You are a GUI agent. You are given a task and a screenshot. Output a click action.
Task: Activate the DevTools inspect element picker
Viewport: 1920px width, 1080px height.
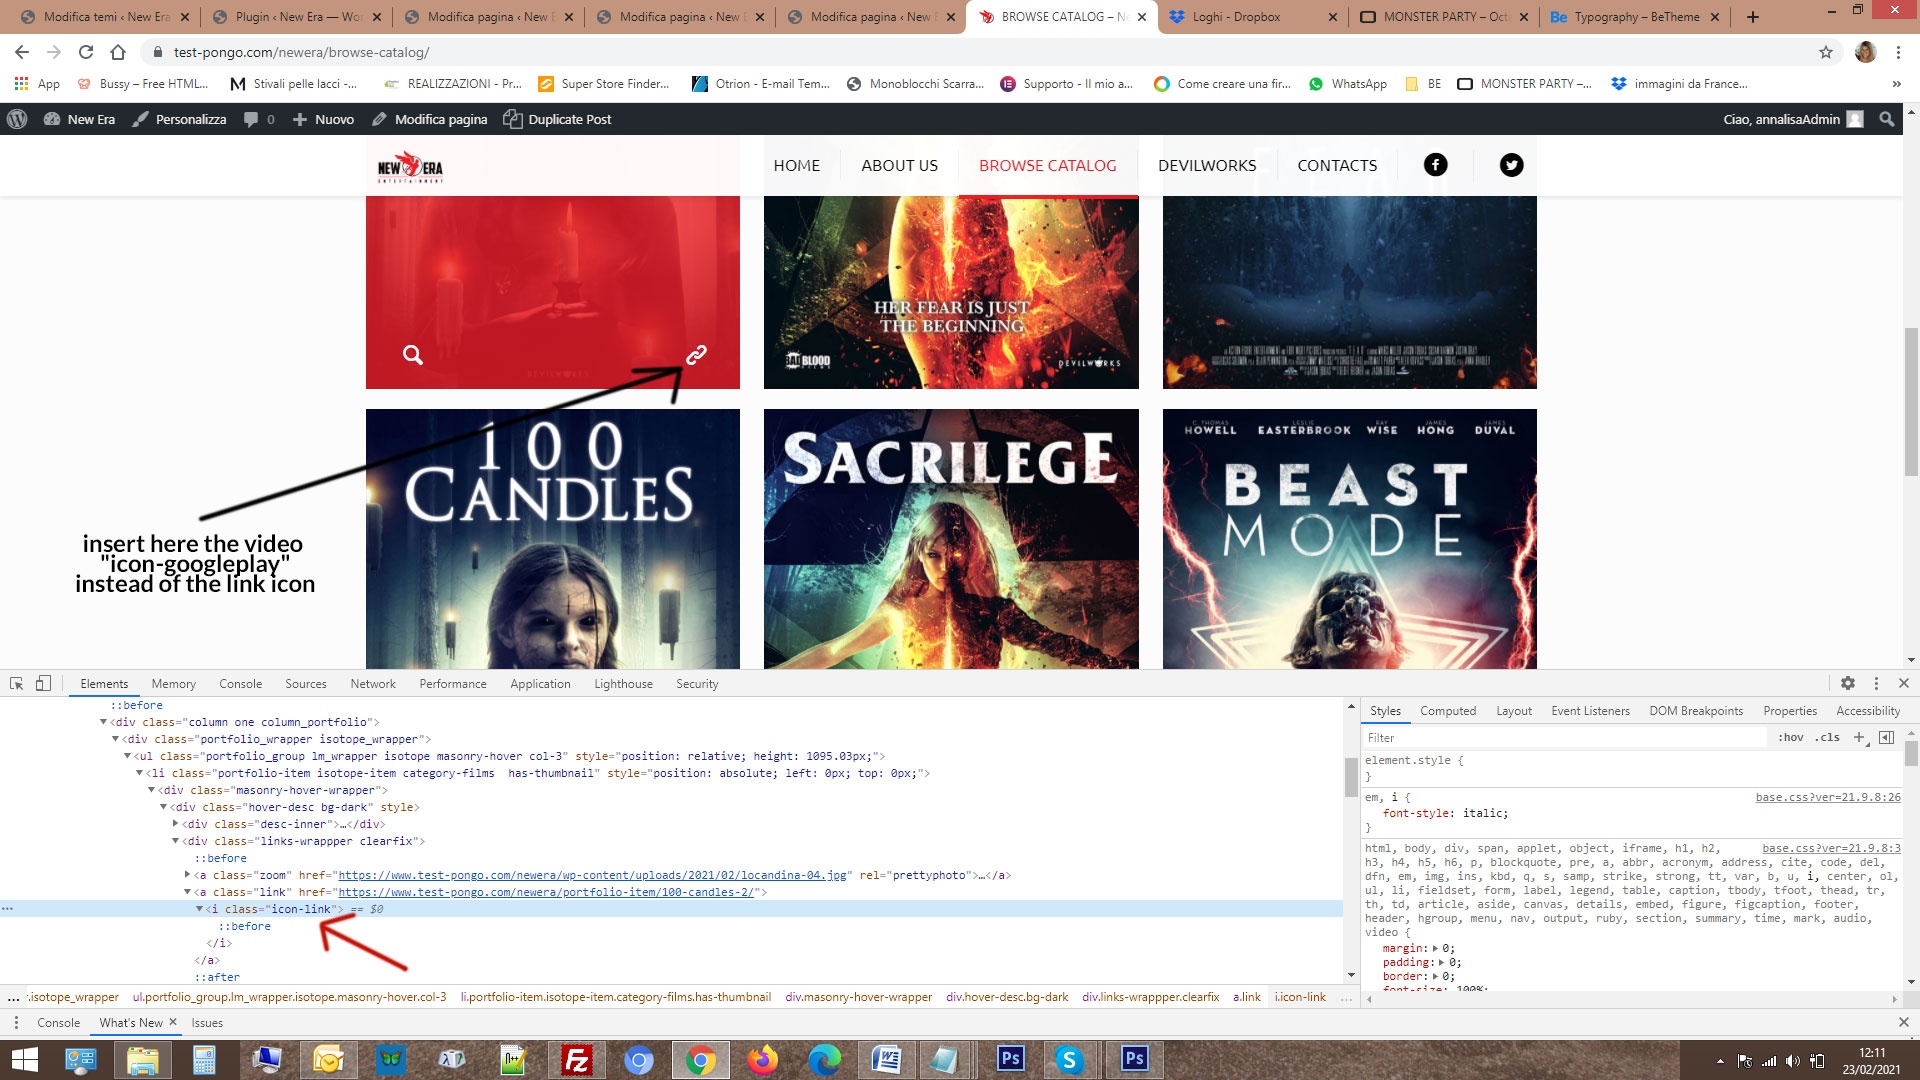16,684
